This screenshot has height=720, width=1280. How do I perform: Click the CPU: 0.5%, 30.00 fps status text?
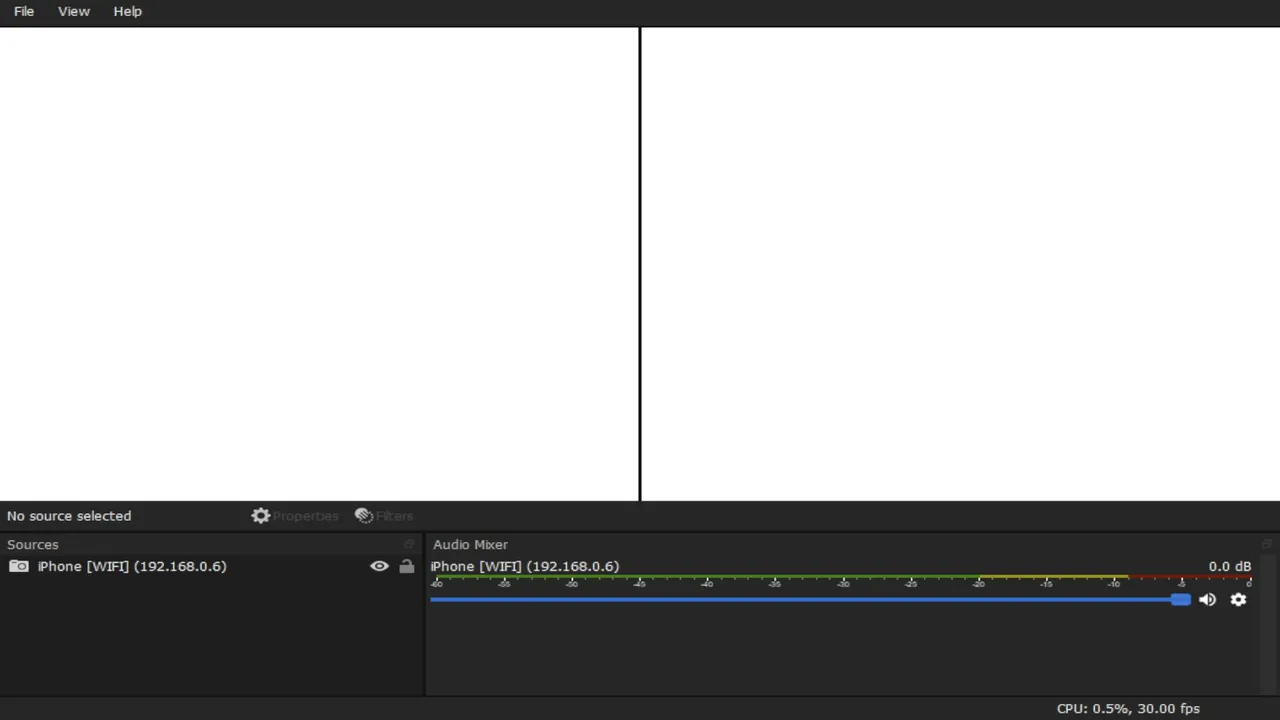(x=1128, y=708)
